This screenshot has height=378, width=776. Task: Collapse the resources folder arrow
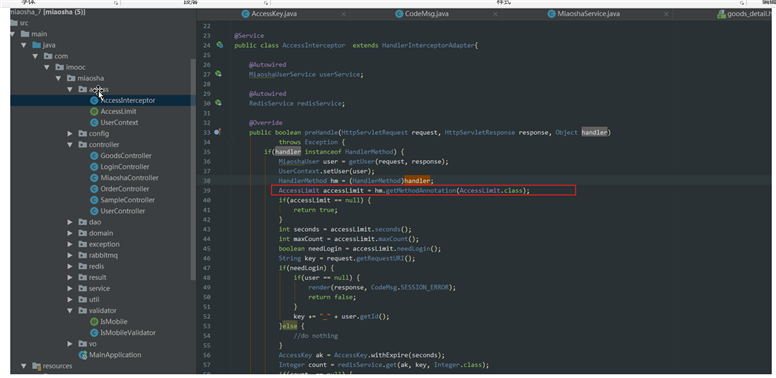pyautogui.click(x=24, y=366)
